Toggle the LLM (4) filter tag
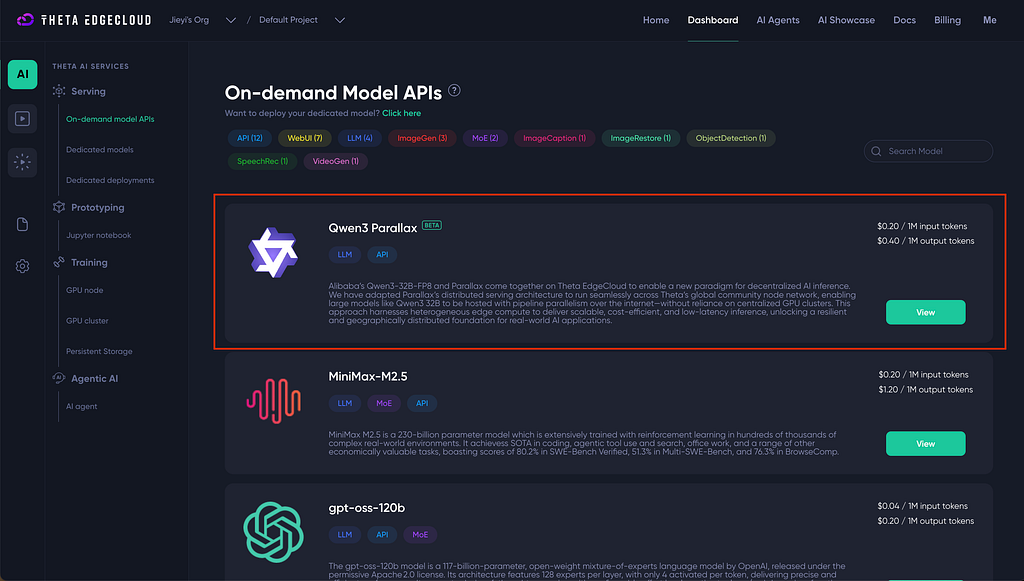This screenshot has height=581, width=1024. coord(360,138)
